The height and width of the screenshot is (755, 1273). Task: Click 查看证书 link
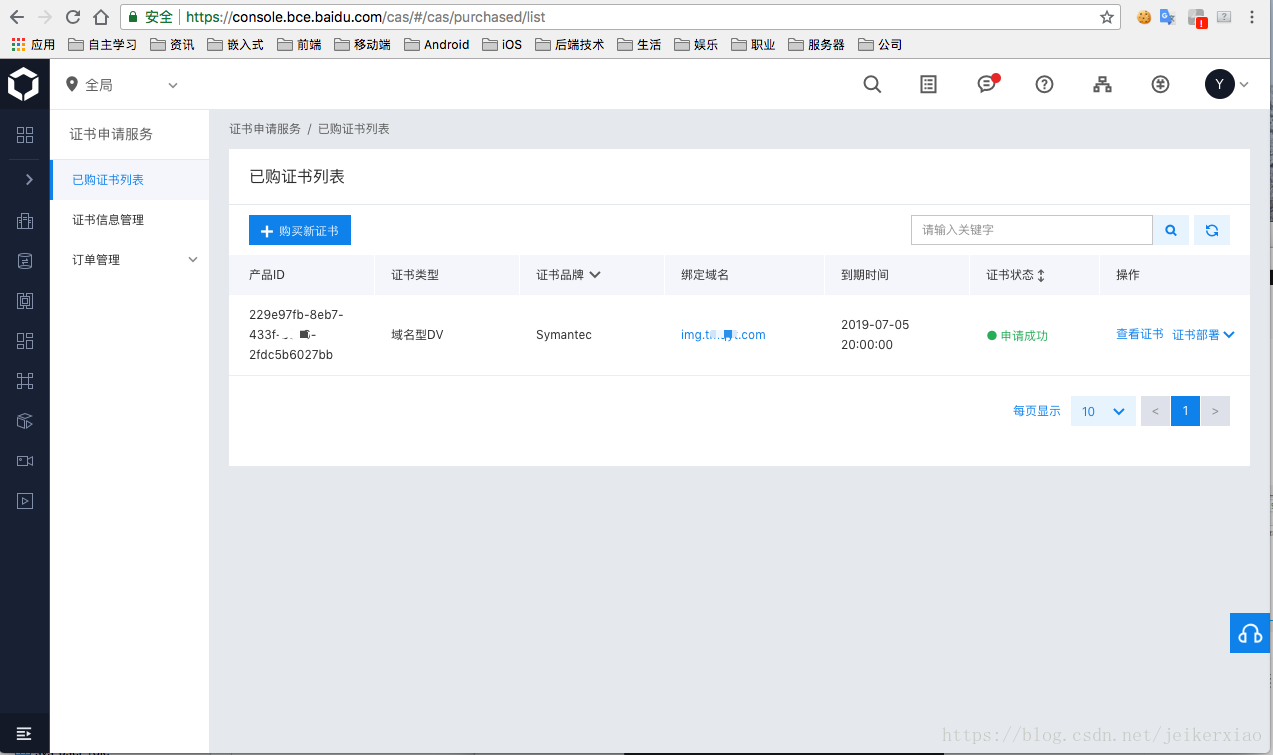[1140, 335]
